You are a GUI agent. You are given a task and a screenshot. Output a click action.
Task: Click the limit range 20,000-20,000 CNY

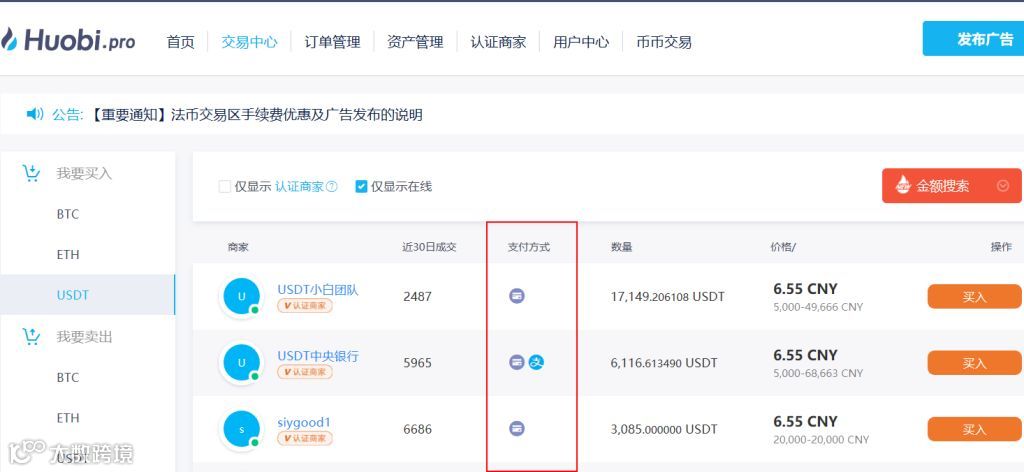[822, 440]
